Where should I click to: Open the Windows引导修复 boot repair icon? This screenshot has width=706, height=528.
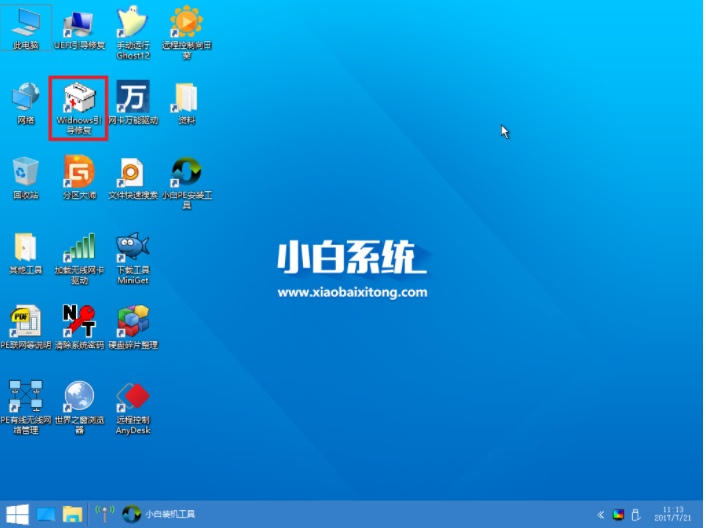[78, 102]
